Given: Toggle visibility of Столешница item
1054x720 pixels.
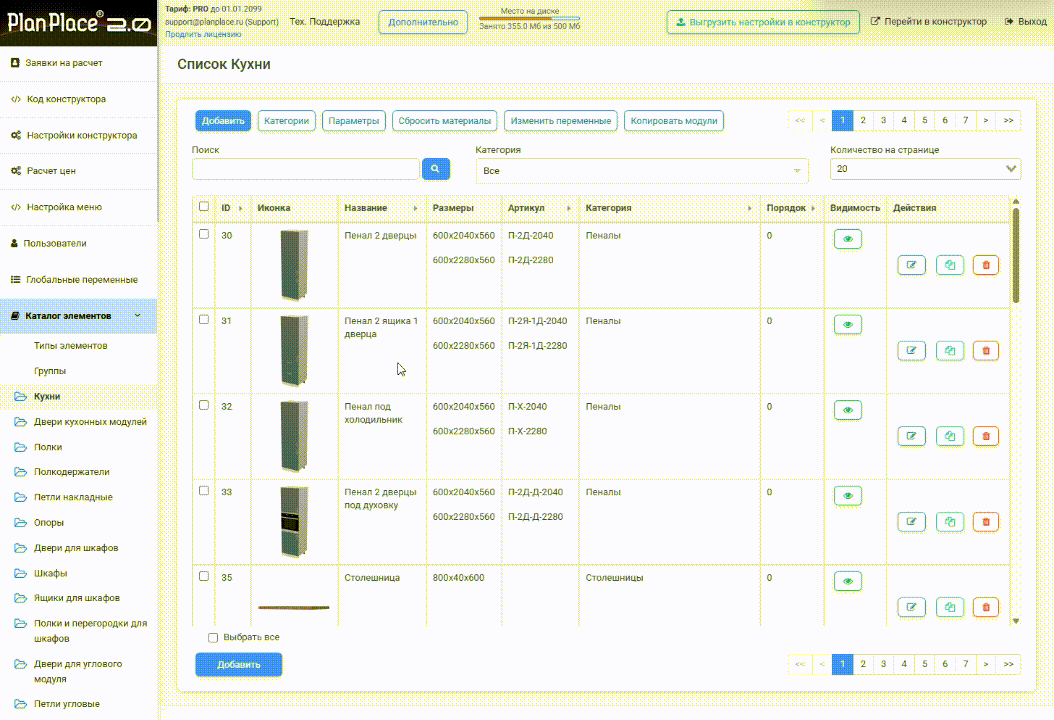Looking at the screenshot, I should click(x=848, y=582).
